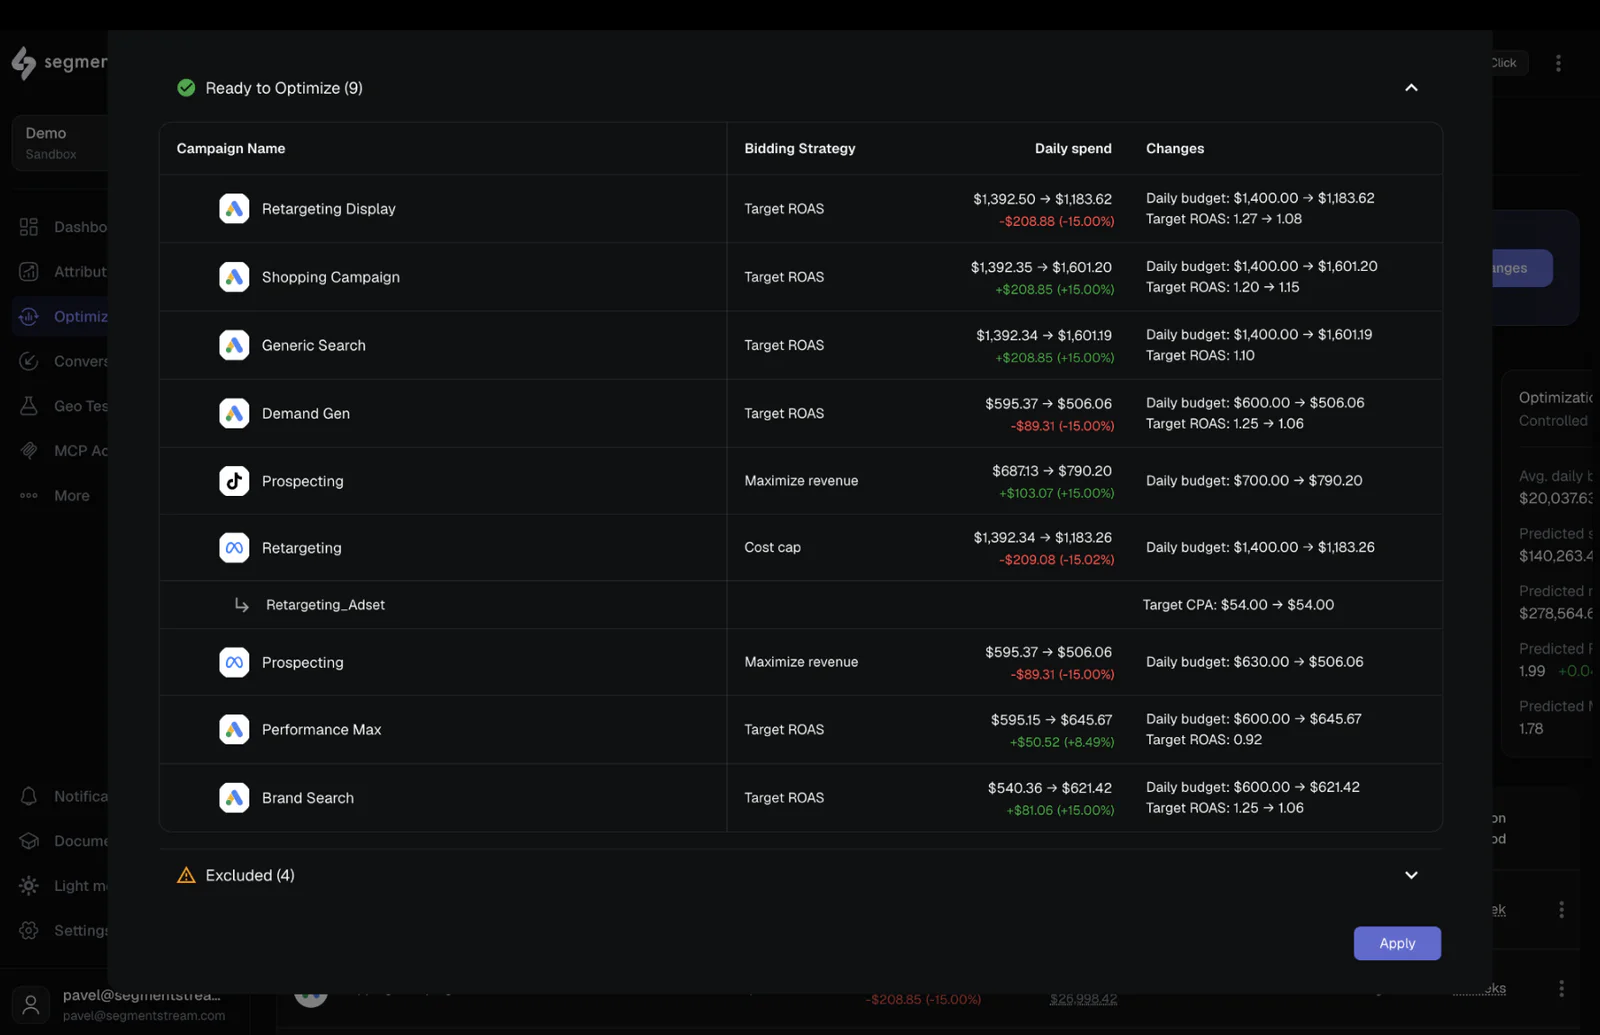Open the Demo Sandbox workspace selector
This screenshot has height=1035, width=1600.
(60, 143)
